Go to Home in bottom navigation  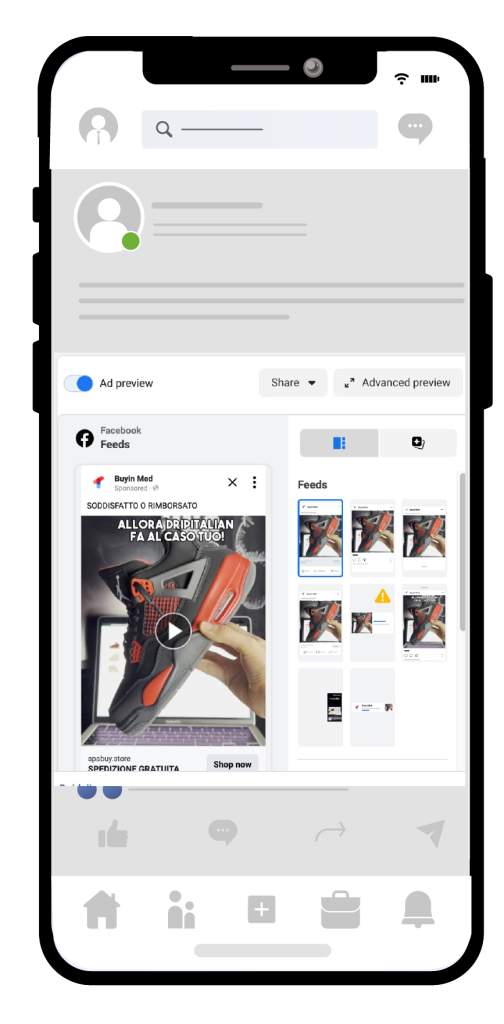[x=102, y=910]
